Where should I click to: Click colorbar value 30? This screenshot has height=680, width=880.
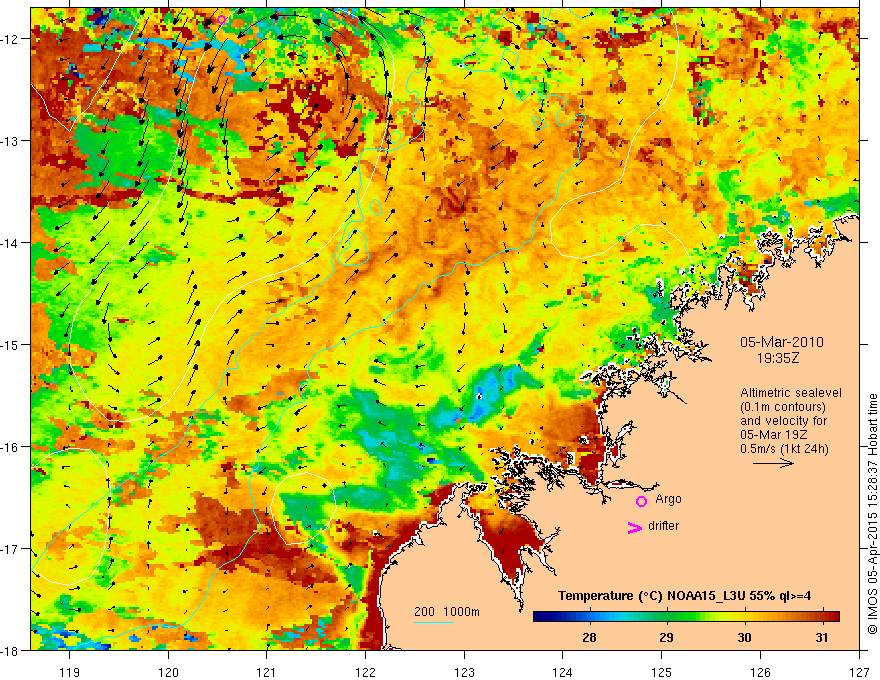coord(744,637)
